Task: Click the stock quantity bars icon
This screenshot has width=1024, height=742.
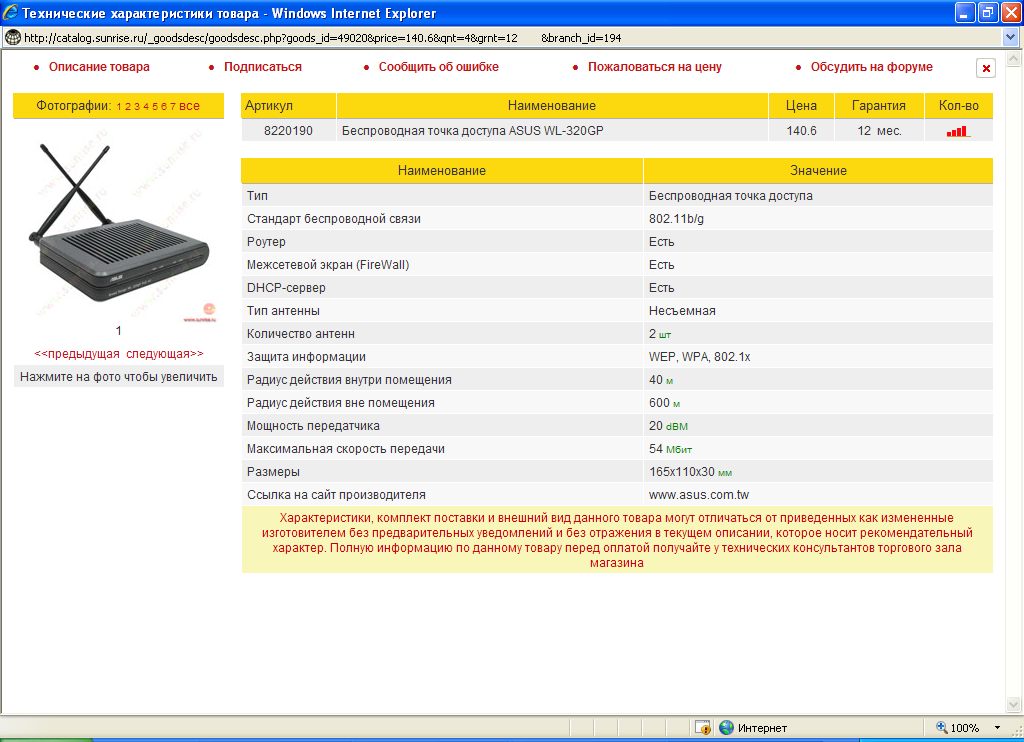Action: (958, 131)
